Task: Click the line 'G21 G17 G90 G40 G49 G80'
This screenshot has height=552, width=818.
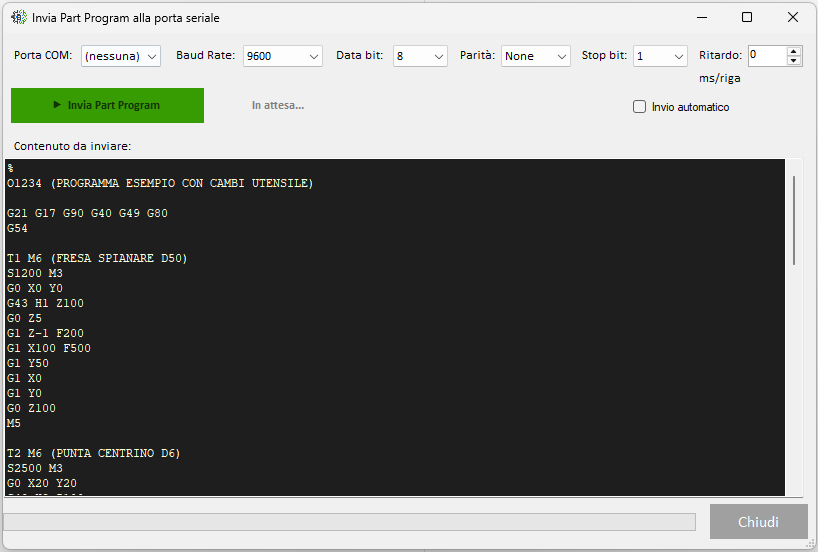Action: coord(87,213)
